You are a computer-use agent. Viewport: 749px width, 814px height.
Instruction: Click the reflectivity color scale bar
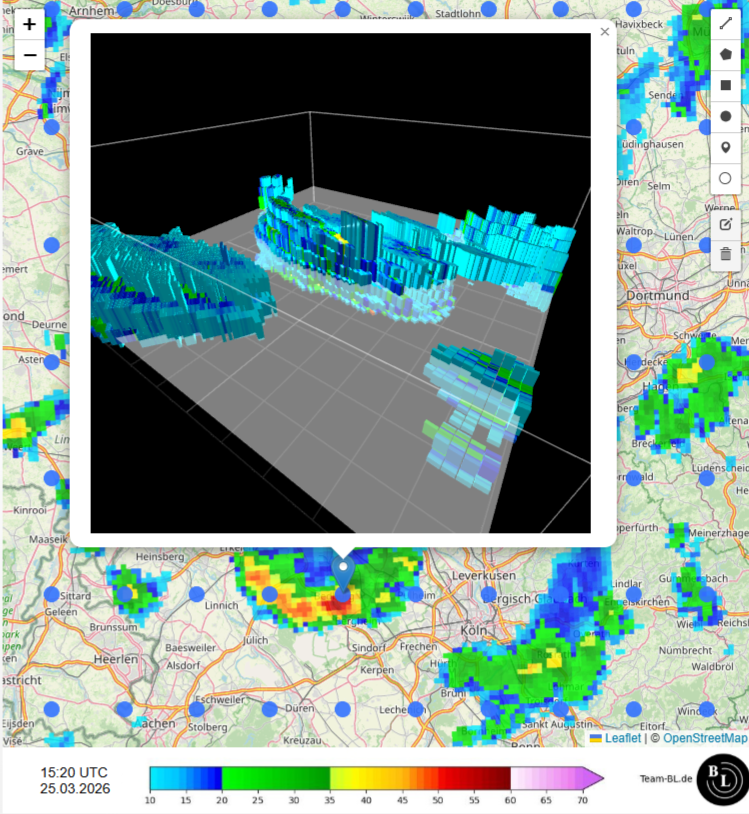click(x=377, y=778)
